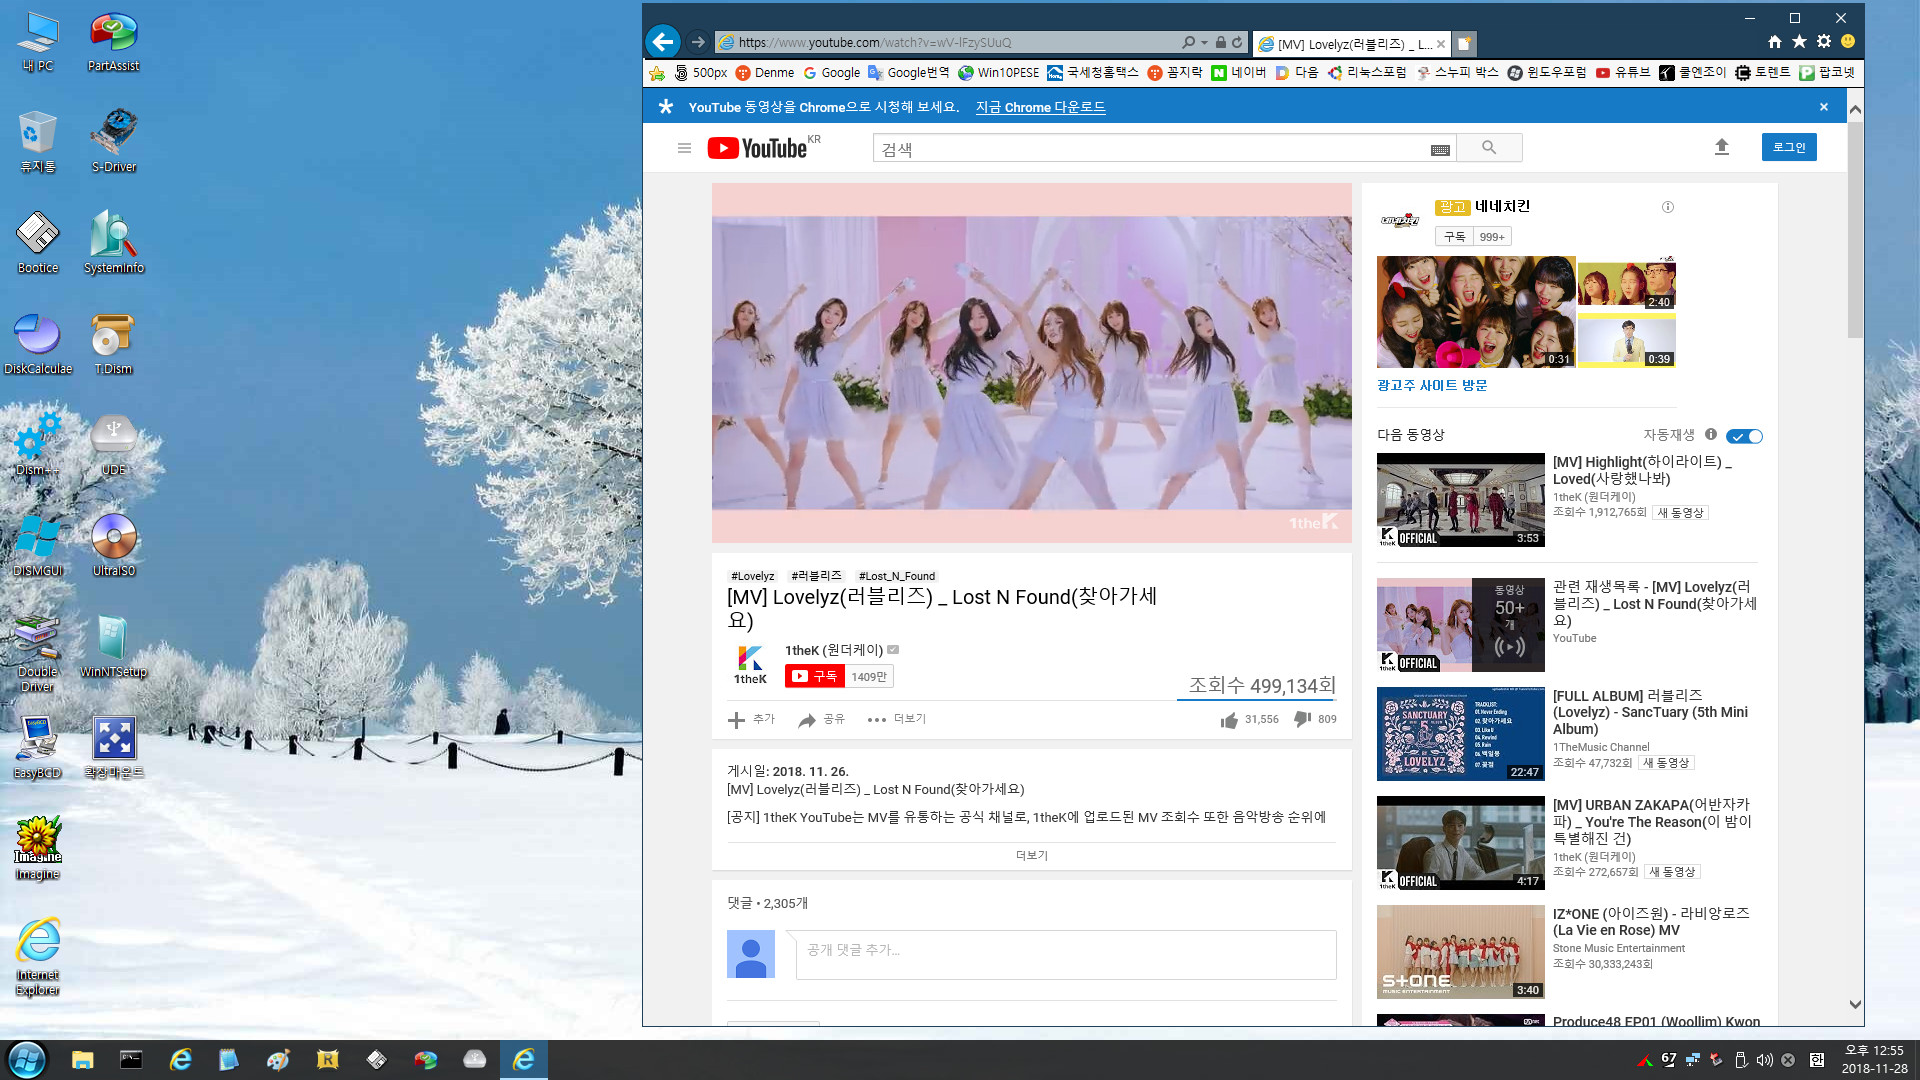The height and width of the screenshot is (1080, 1920).
Task: Open EasyBCD desktop icon
Action: pyautogui.click(x=38, y=748)
